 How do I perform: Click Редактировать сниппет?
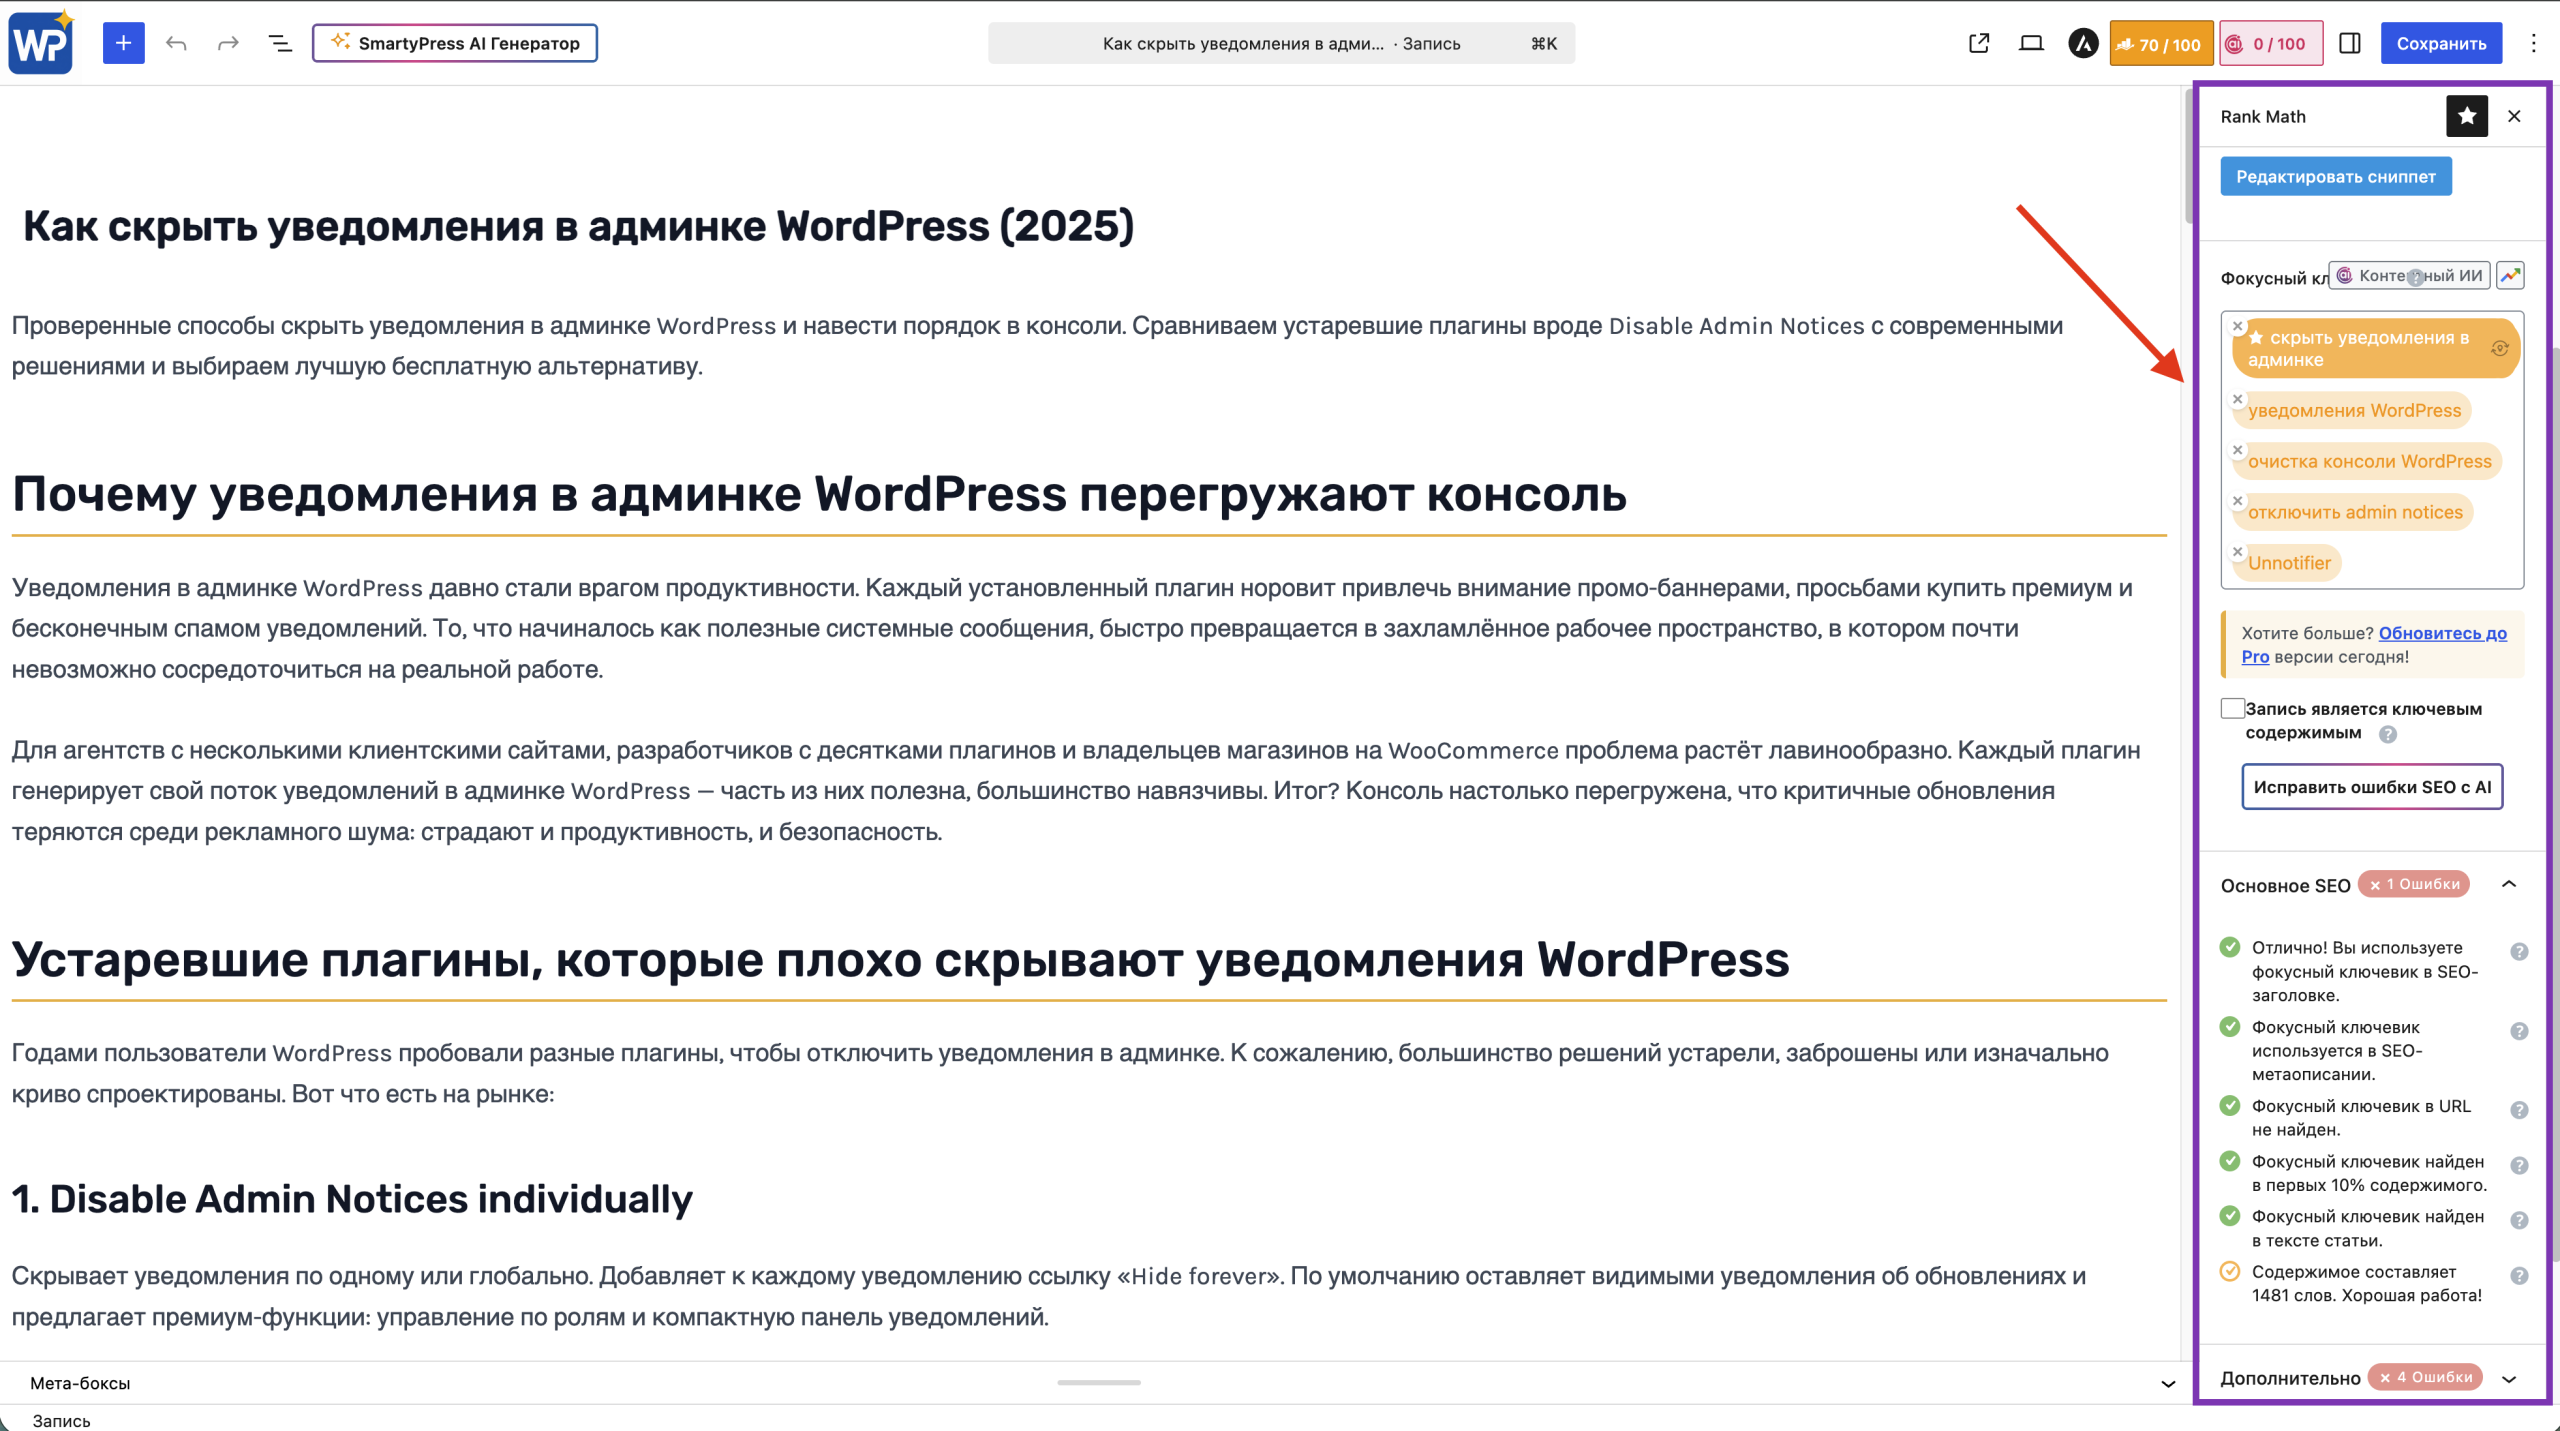pyautogui.click(x=2335, y=176)
